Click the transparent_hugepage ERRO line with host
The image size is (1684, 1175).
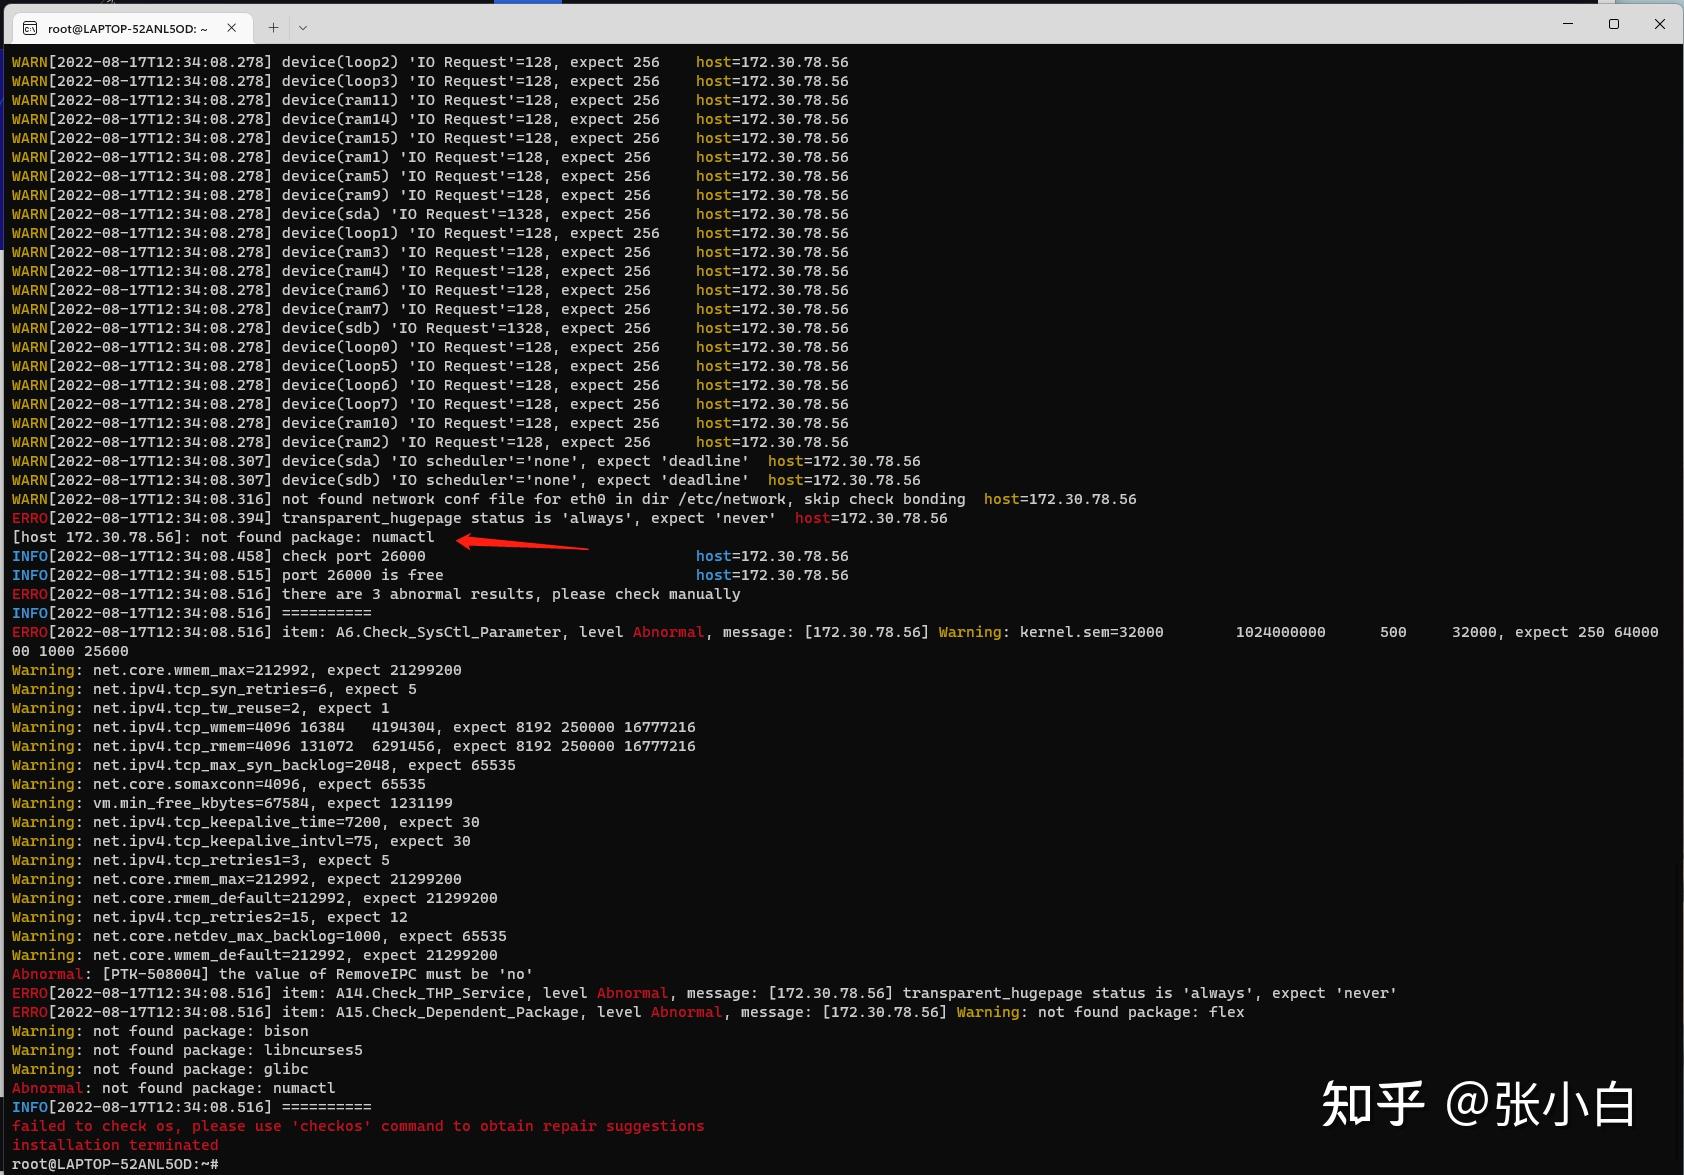coord(480,518)
